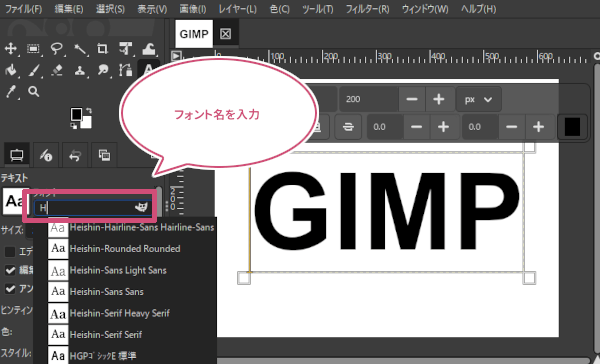Choose Heishin-Sans Light Sans font
Viewport: 600px width, 364px height.
pyautogui.click(x=131, y=270)
